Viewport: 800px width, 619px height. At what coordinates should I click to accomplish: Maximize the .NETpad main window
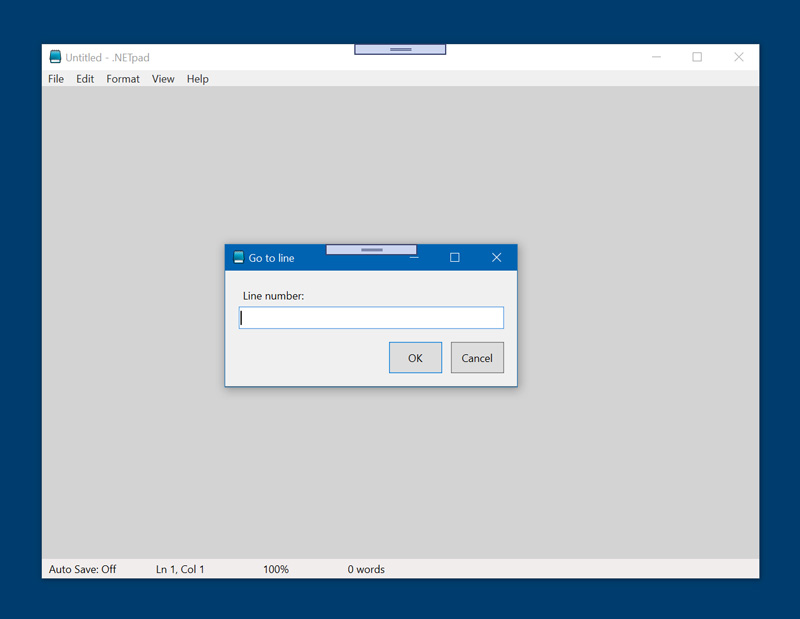697,57
